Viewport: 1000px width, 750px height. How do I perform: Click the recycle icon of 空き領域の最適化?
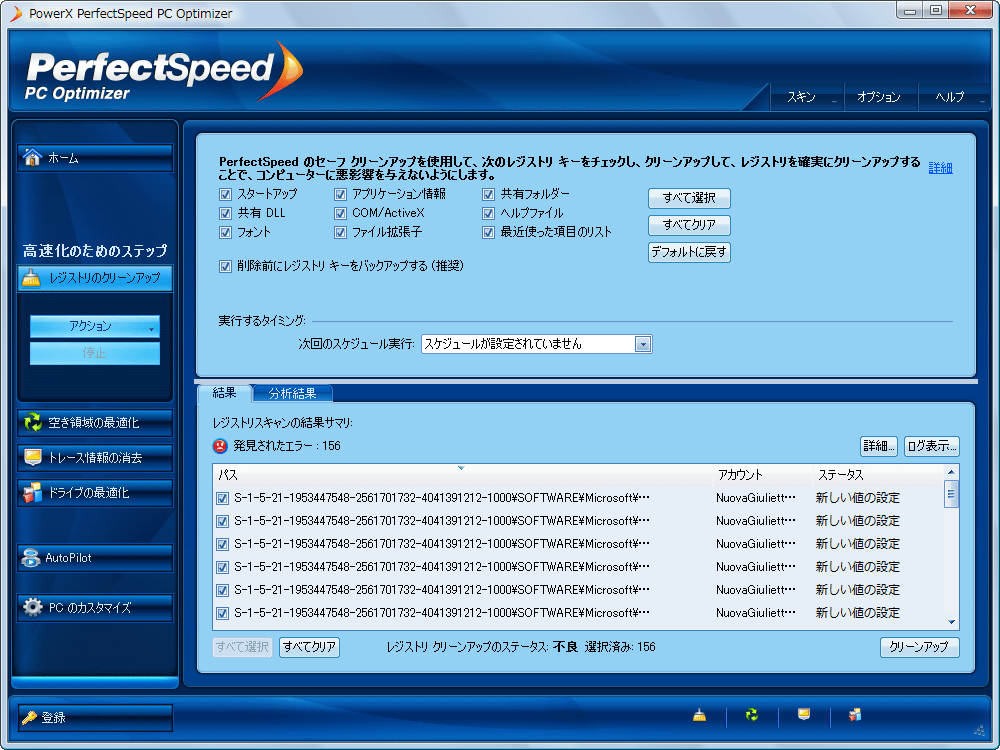click(33, 422)
